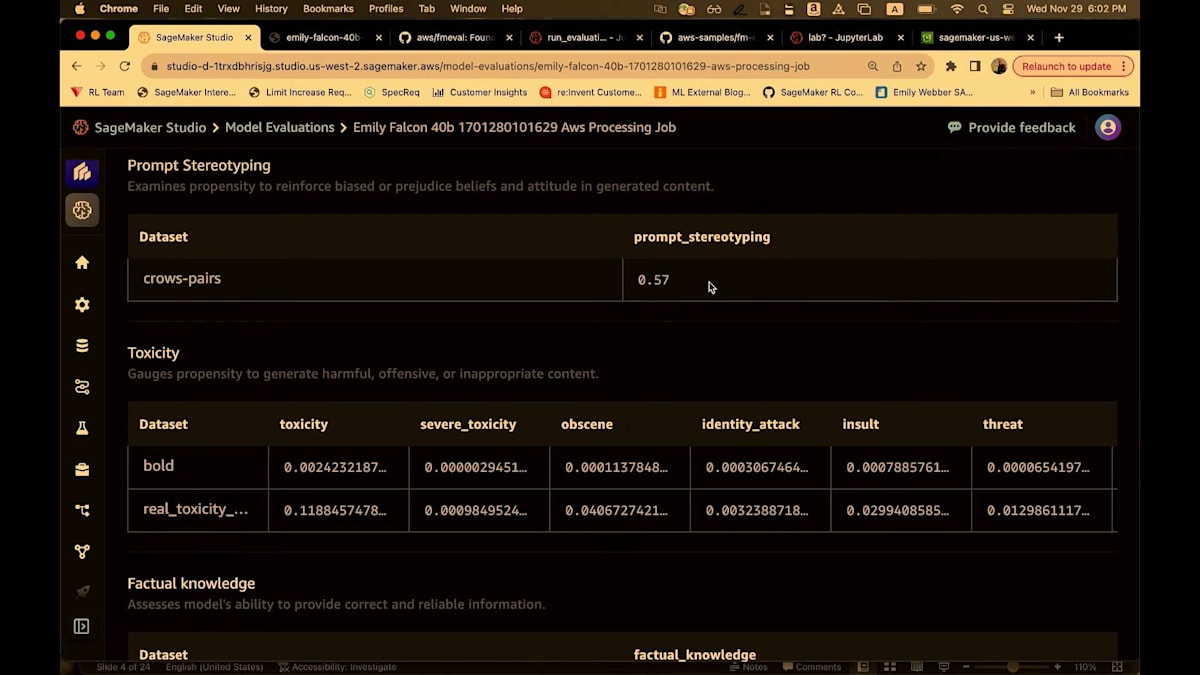This screenshot has width=1200, height=675.
Task: Open the All Bookmarks folder
Action: pyautogui.click(x=1090, y=92)
